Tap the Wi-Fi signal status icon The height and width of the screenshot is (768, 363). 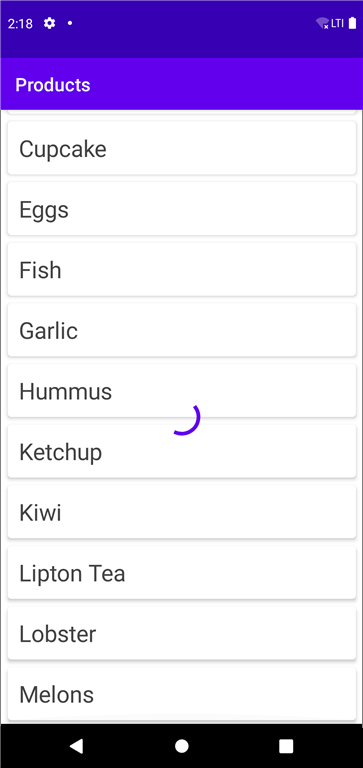(322, 23)
